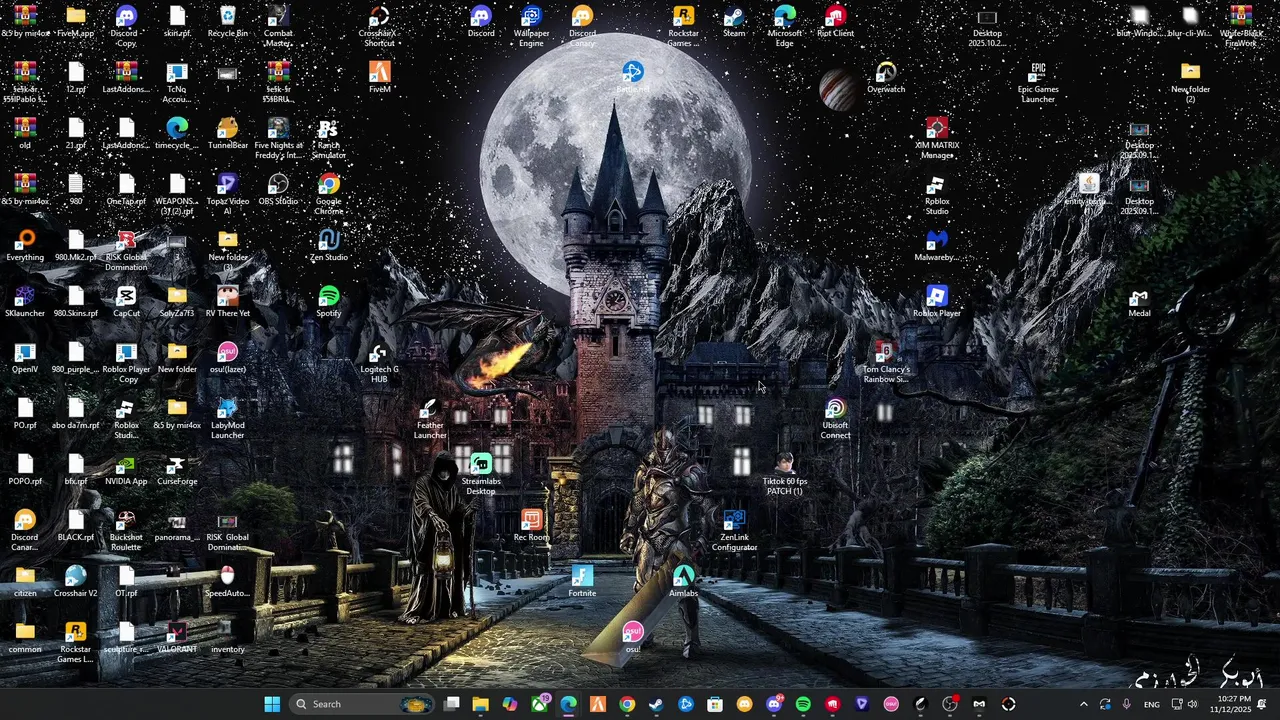
Task: Open Microsoft Edge desktop shortcut
Action: [785, 26]
